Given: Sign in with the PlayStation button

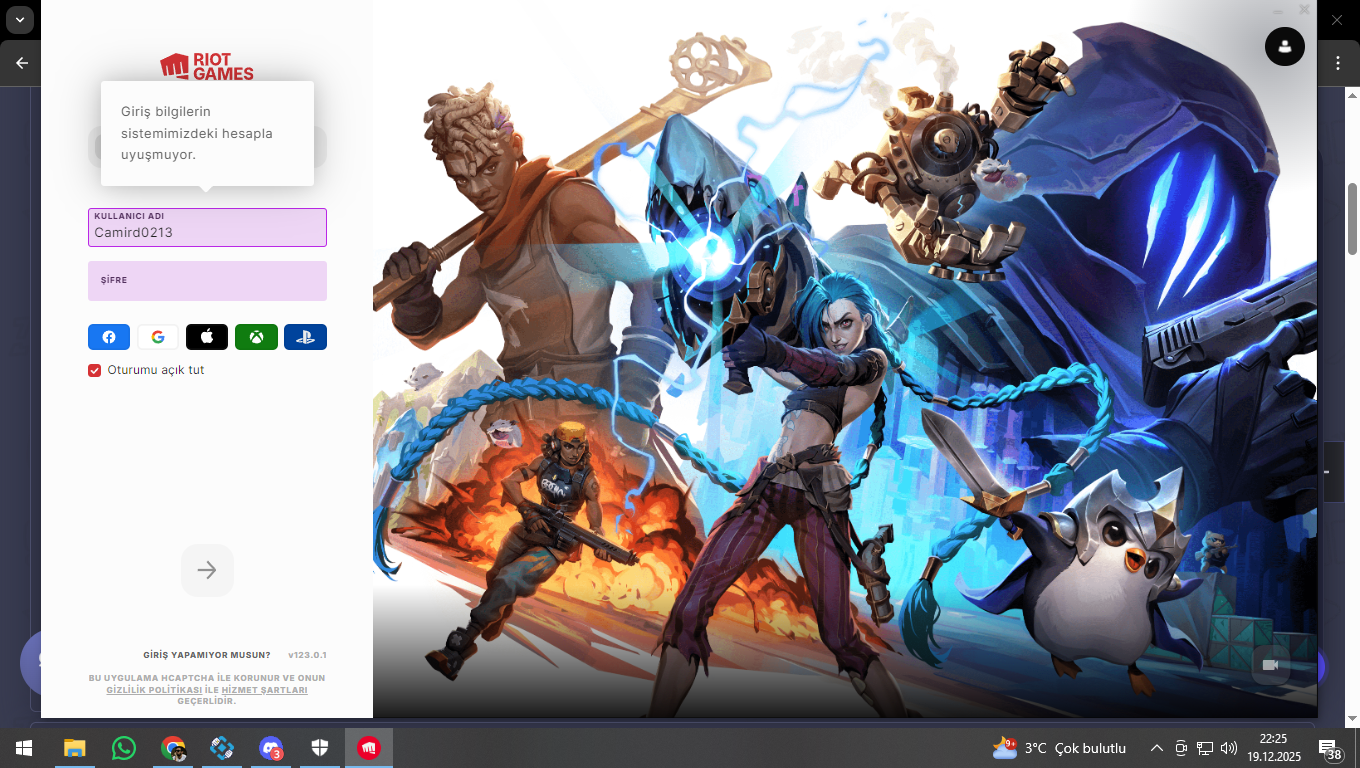Looking at the screenshot, I should pos(305,337).
